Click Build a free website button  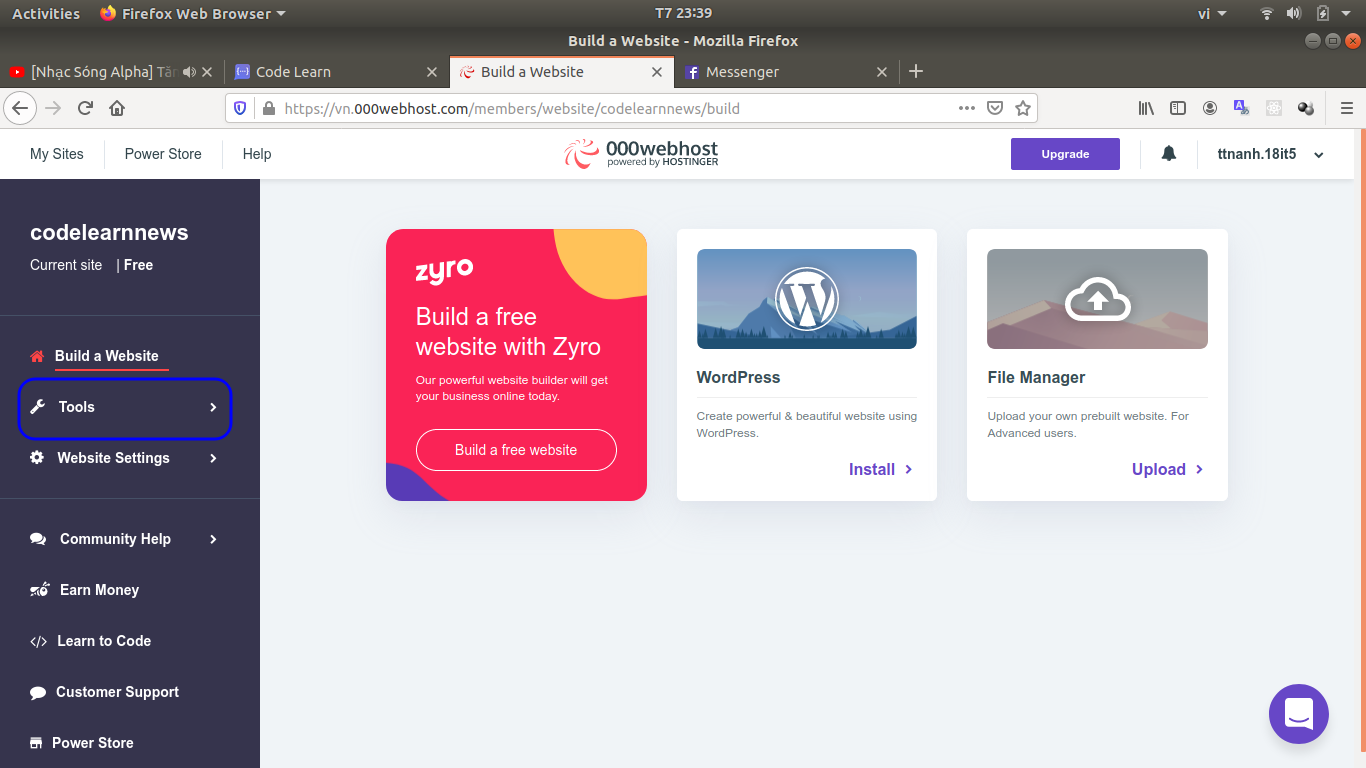[516, 450]
